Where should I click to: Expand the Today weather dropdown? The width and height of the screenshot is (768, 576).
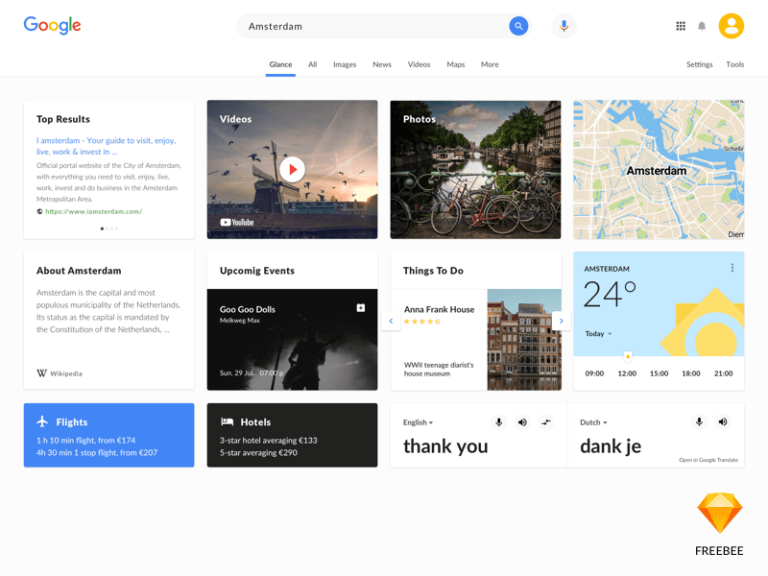[599, 334]
